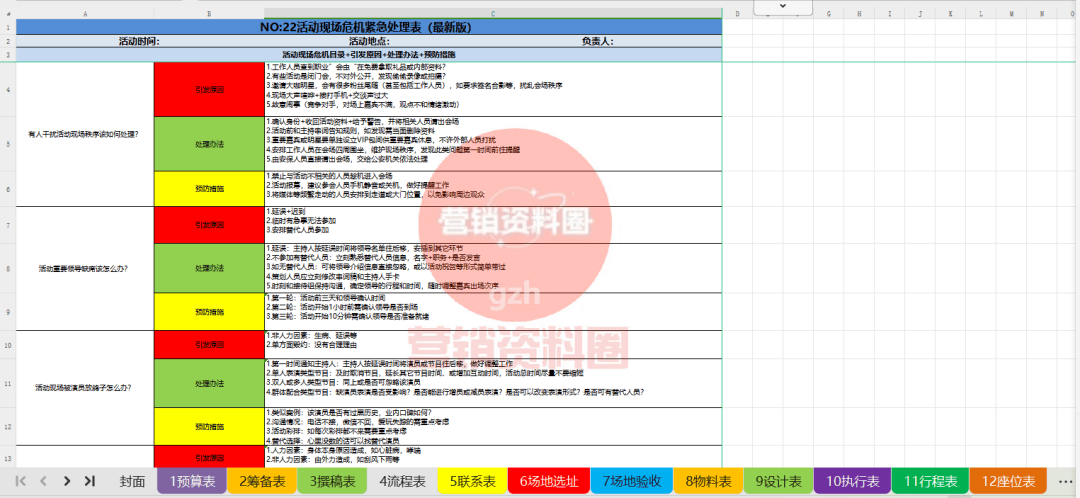Screen dimensions: 1080x498
Task: Select yellow 预防措施 cell in row 12
Action: pos(209,426)
